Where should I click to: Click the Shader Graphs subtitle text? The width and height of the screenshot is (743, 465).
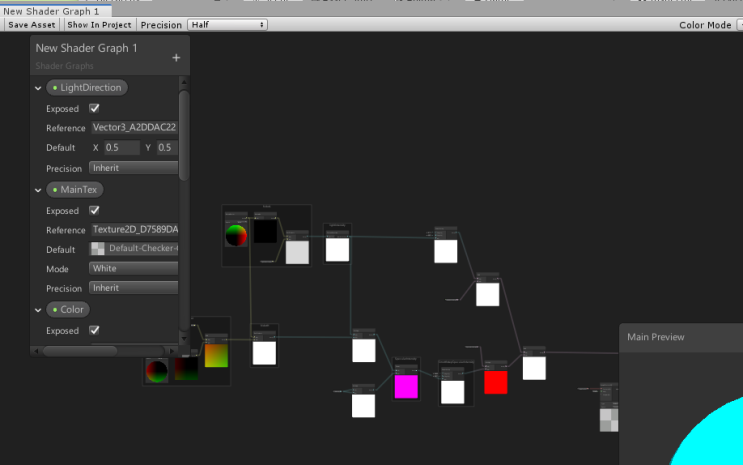(x=64, y=66)
